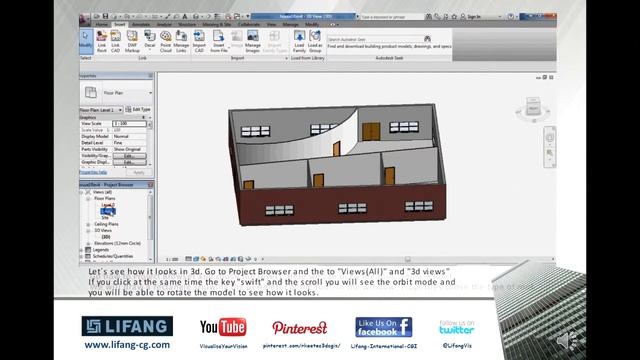Image resolution: width=640 pixels, height=360 pixels.
Task: Expand the Legends tree node
Action: click(x=82, y=250)
